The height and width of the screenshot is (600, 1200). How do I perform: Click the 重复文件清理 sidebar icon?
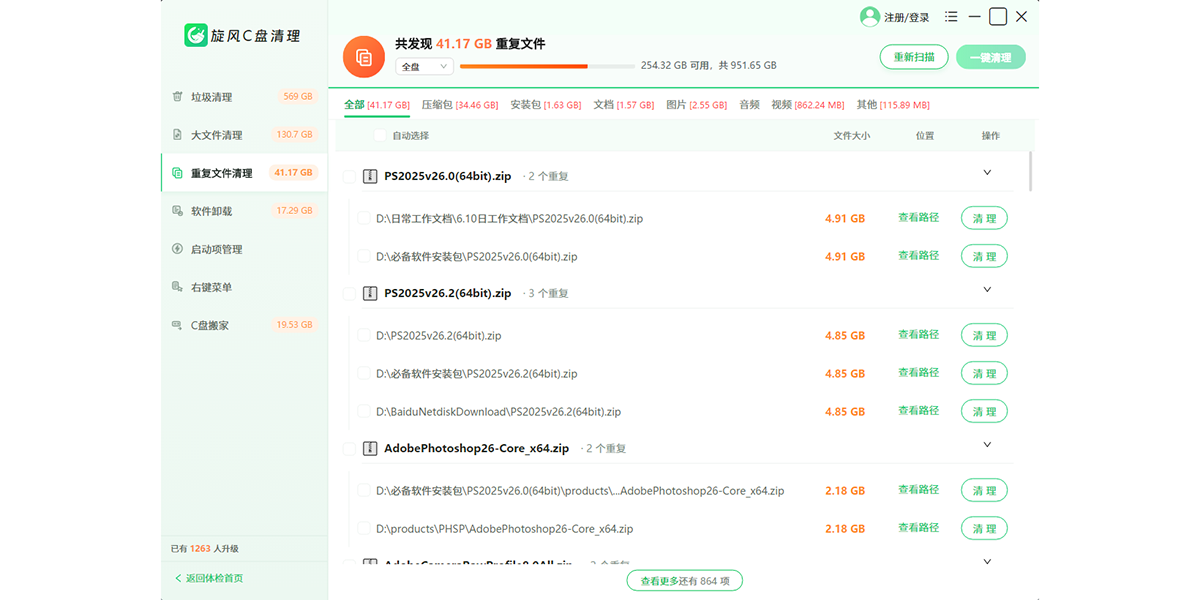pos(177,173)
